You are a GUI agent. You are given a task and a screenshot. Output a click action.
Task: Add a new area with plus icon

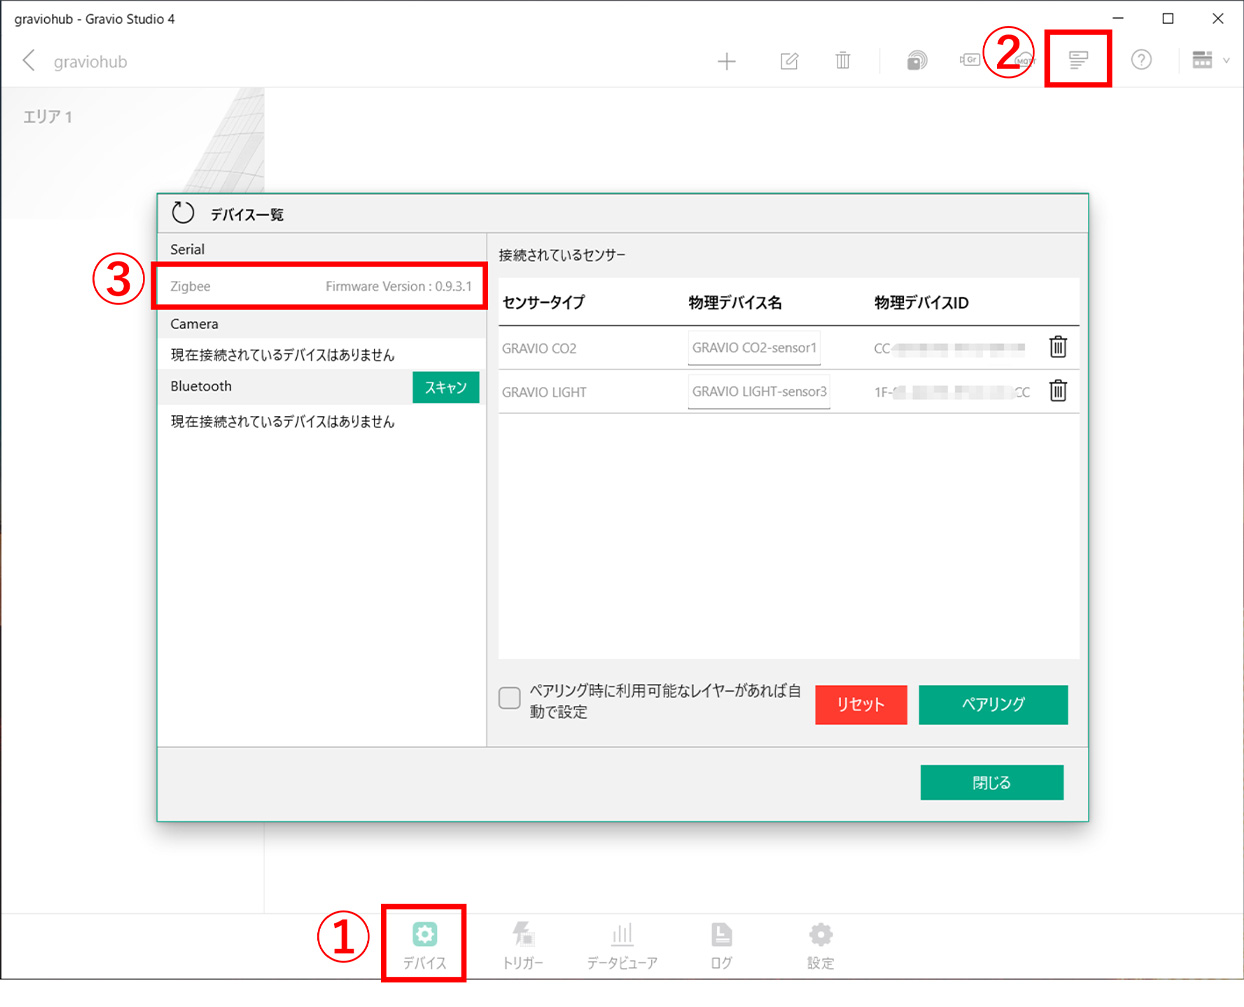tap(727, 62)
